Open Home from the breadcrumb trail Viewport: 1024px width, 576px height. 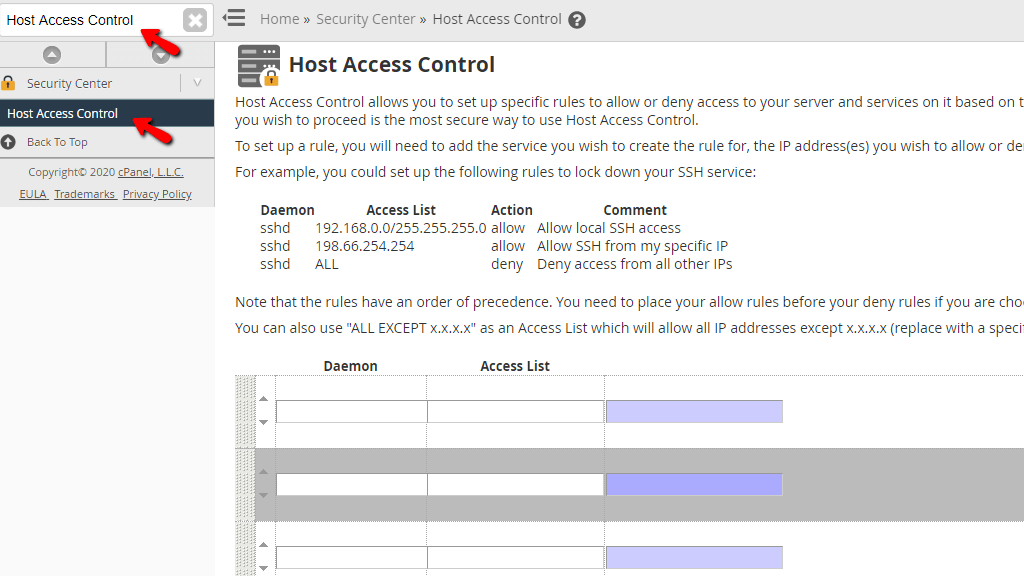[279, 18]
